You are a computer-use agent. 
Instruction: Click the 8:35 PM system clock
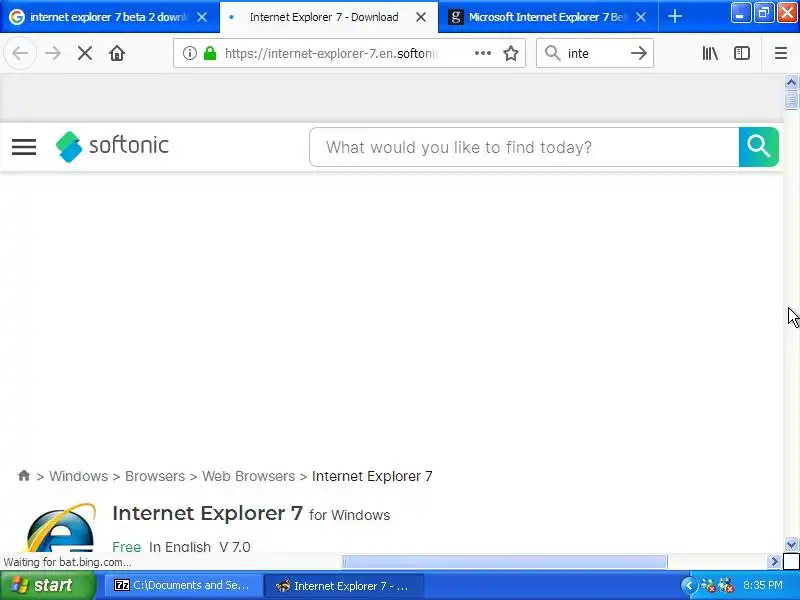coord(763,585)
